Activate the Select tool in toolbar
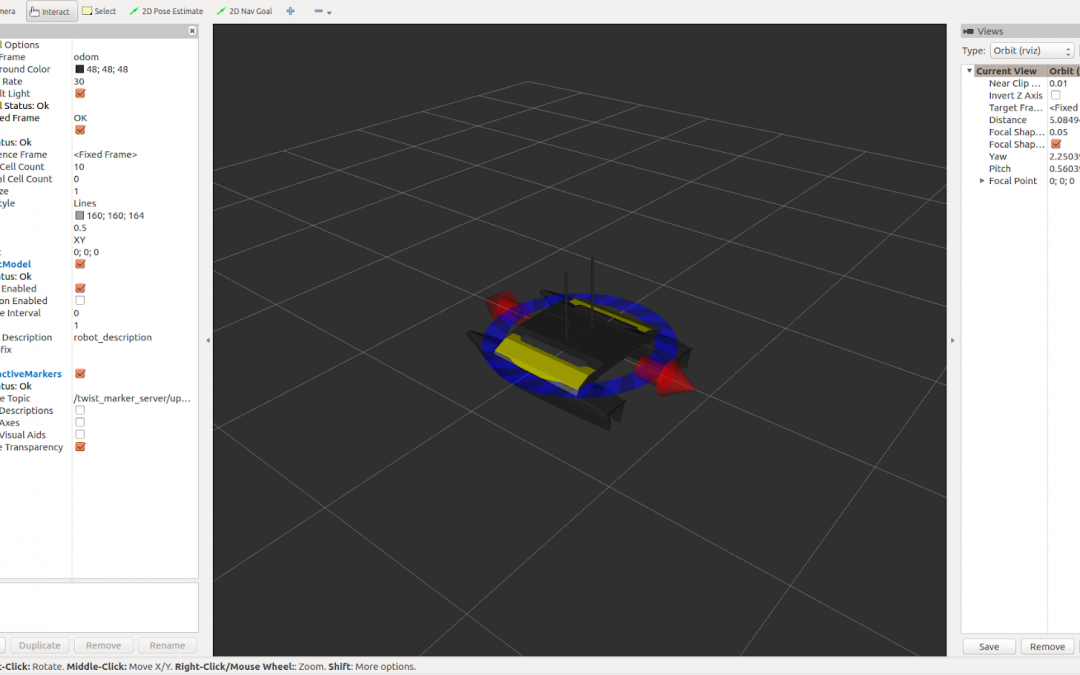The width and height of the screenshot is (1080, 675). pyautogui.click(x=99, y=12)
